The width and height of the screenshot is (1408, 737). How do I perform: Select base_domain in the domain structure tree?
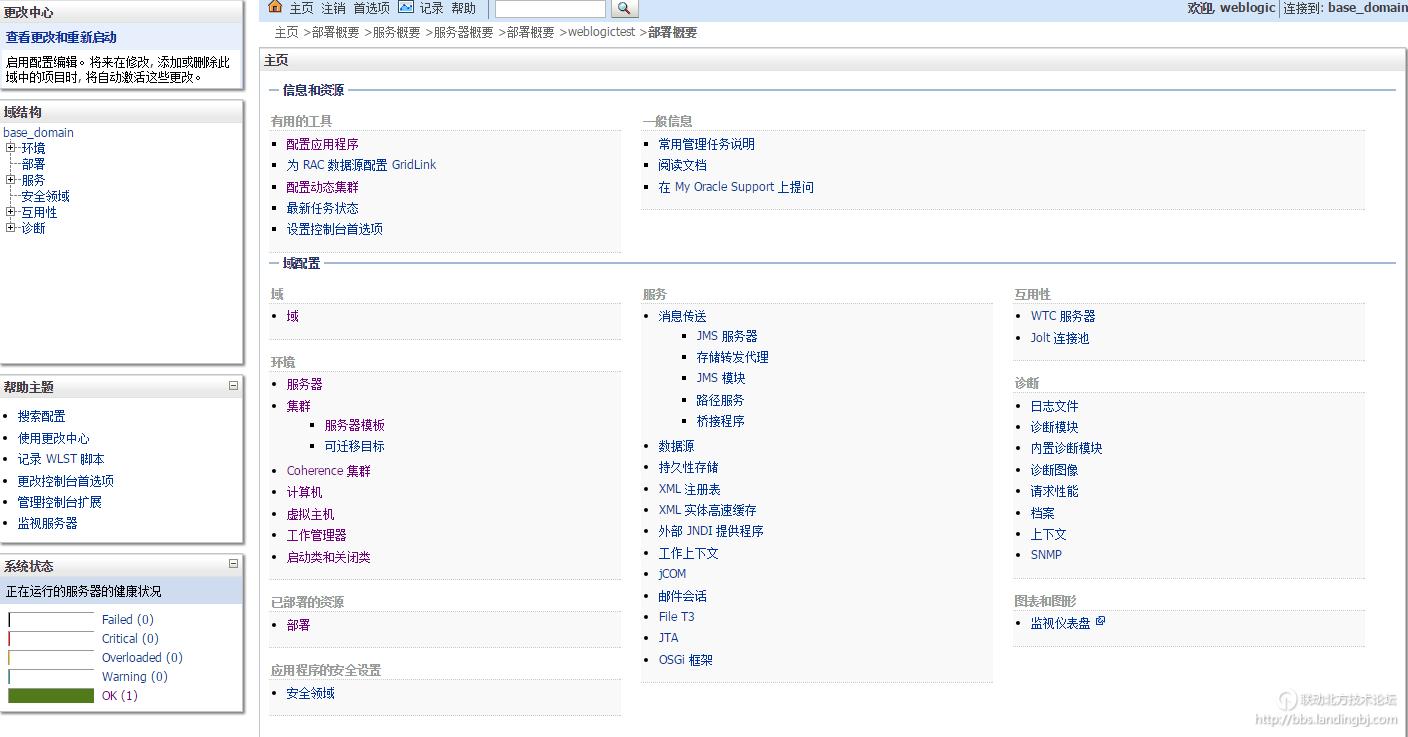click(38, 132)
